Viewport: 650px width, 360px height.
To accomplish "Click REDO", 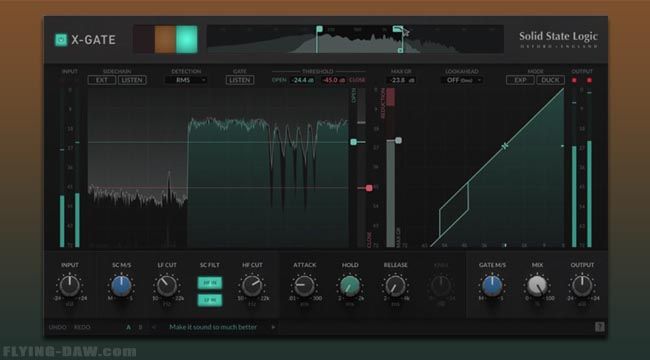I will (82, 327).
